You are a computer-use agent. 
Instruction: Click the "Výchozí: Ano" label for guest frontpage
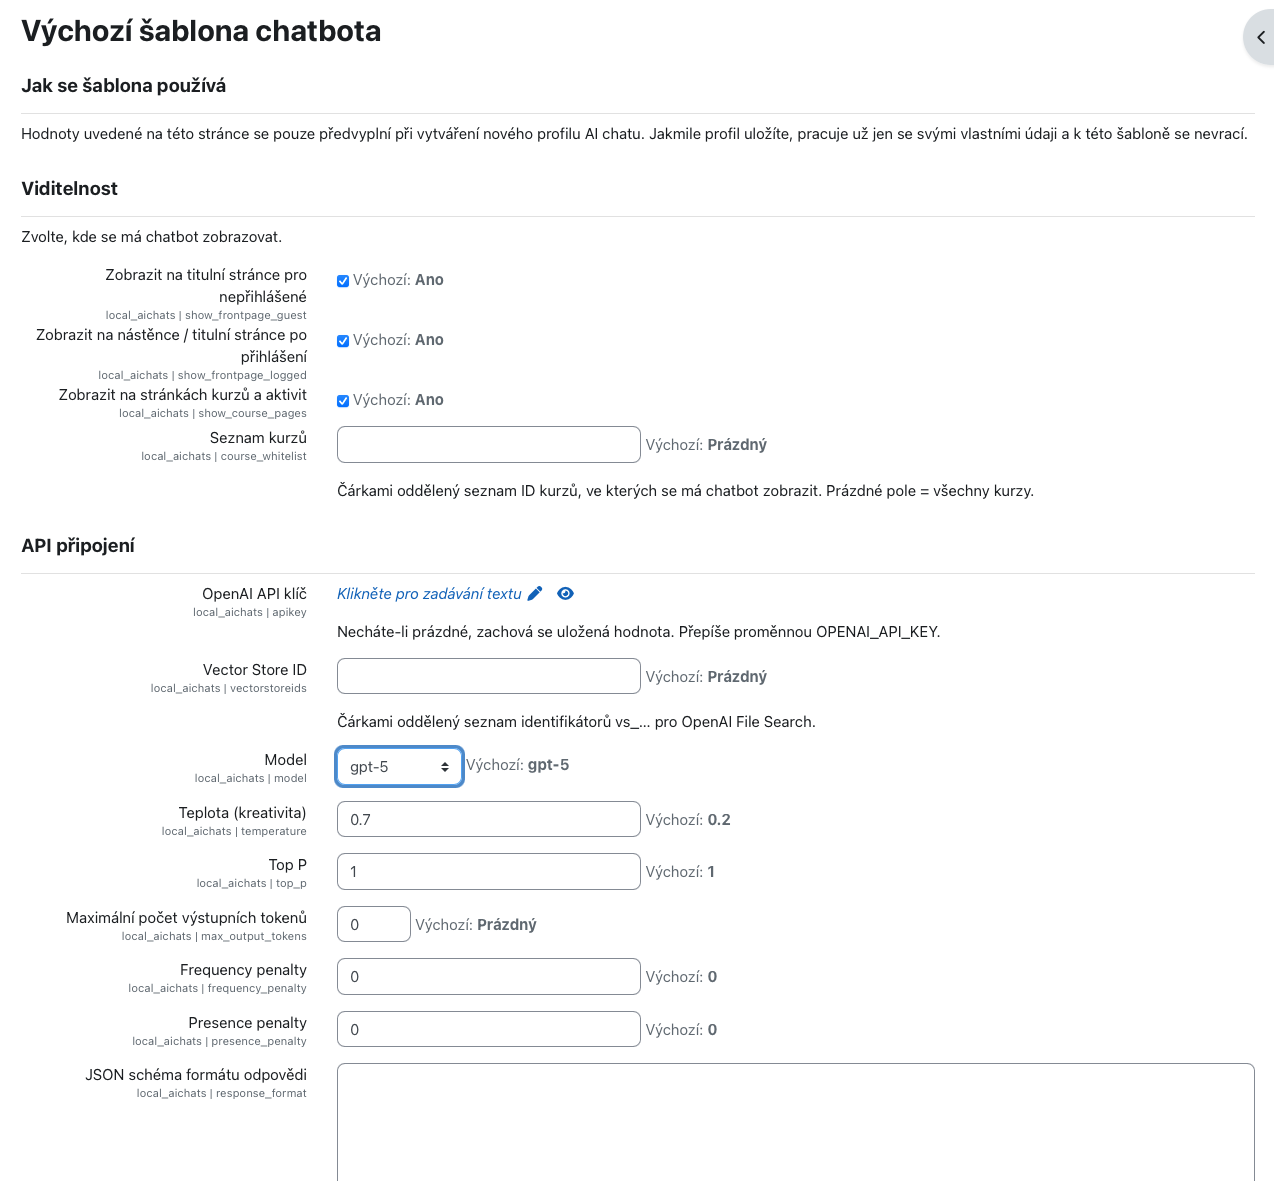click(398, 280)
